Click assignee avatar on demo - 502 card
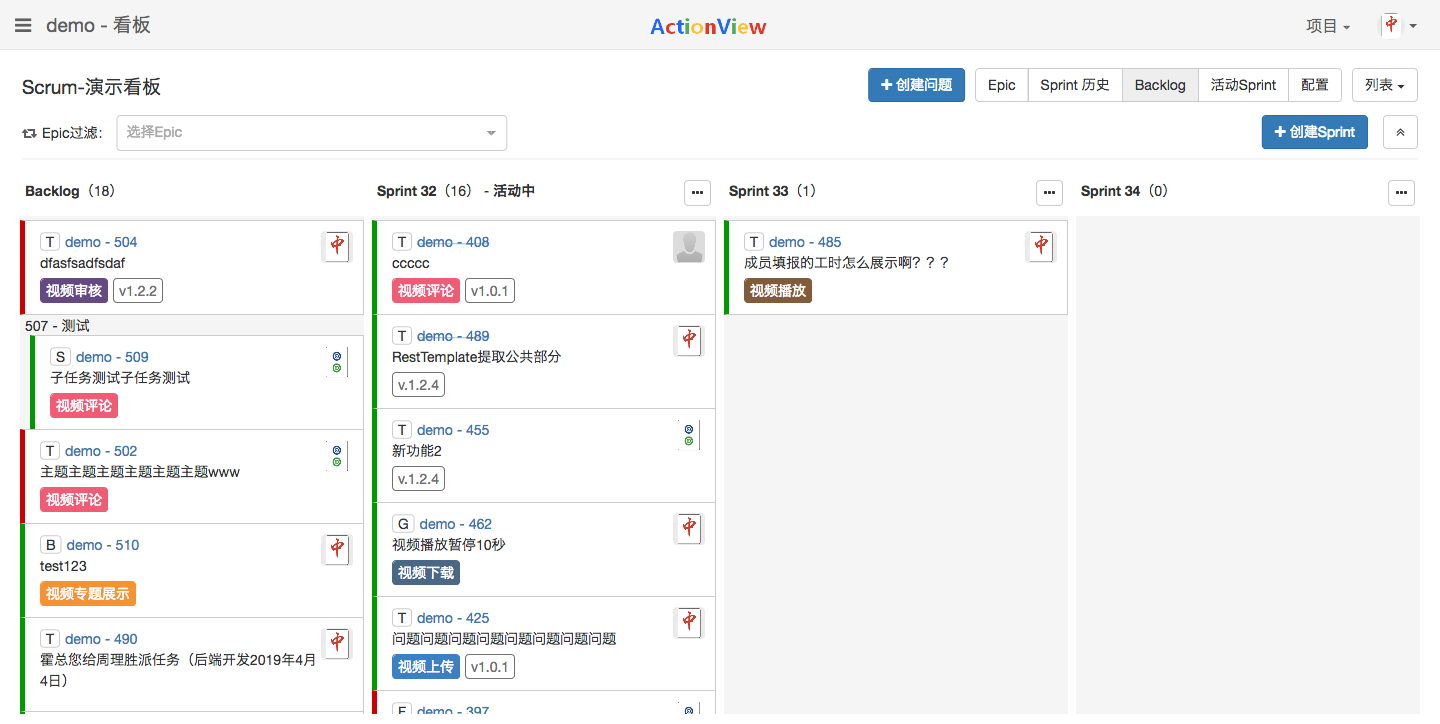The image size is (1440, 724). tap(337, 456)
